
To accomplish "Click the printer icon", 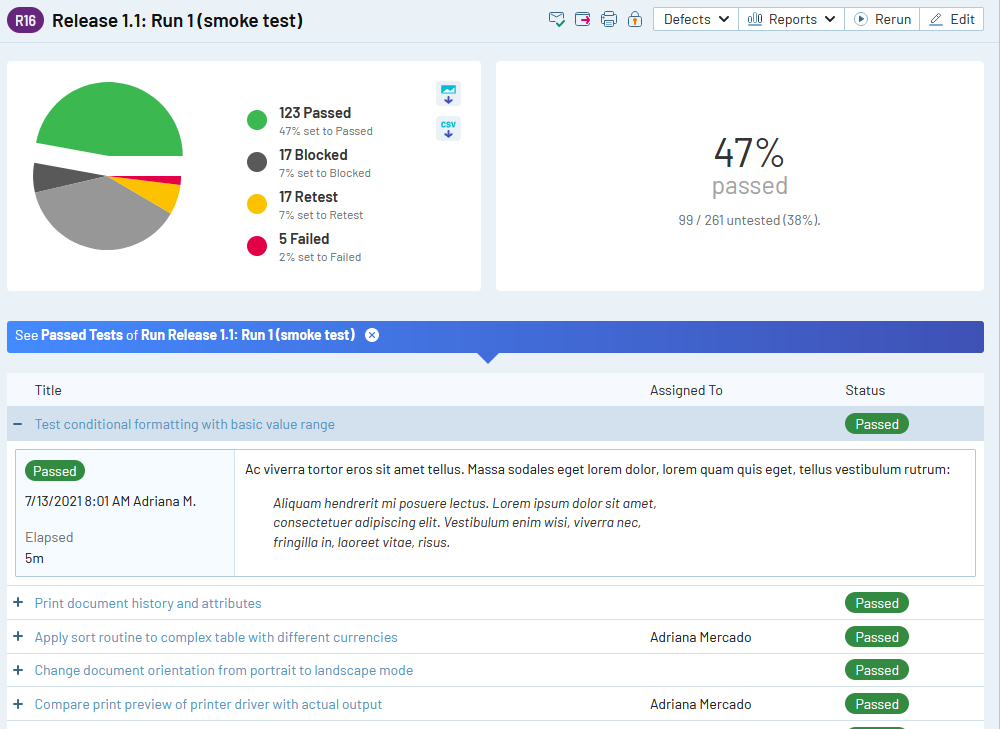I will point(609,20).
